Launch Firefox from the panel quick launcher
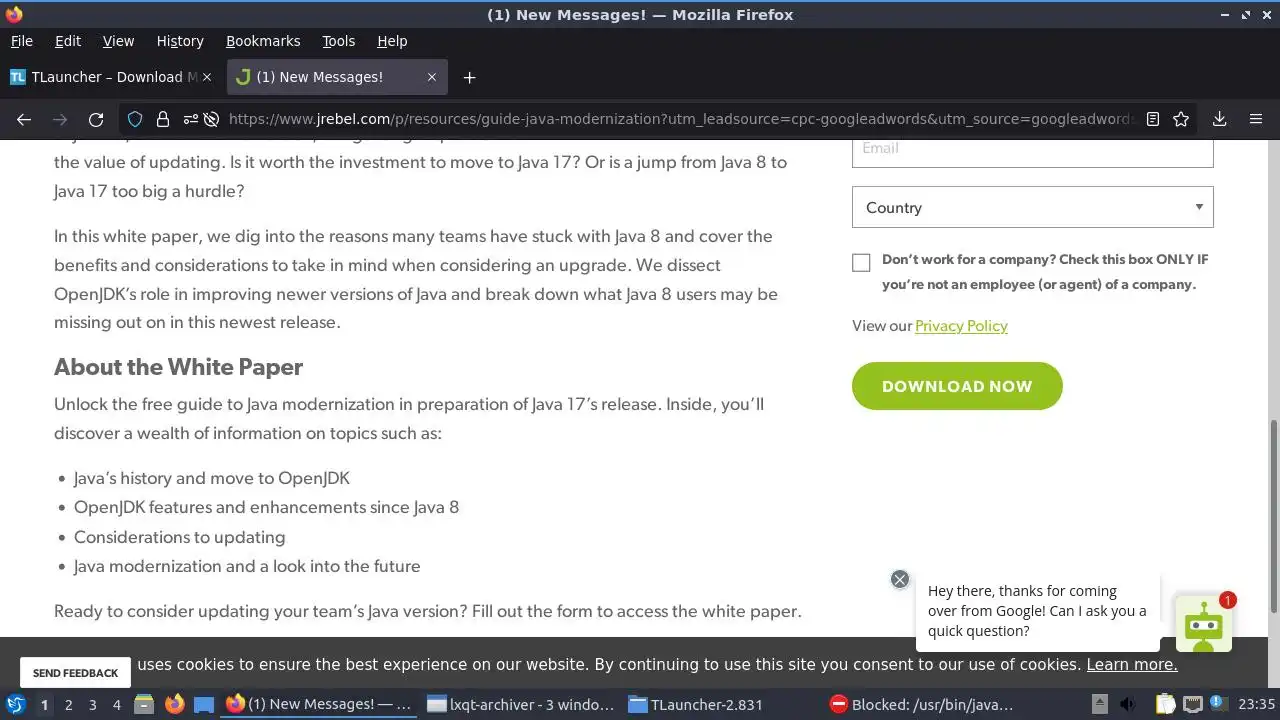Image resolution: width=1280 pixels, height=720 pixels. [x=174, y=704]
